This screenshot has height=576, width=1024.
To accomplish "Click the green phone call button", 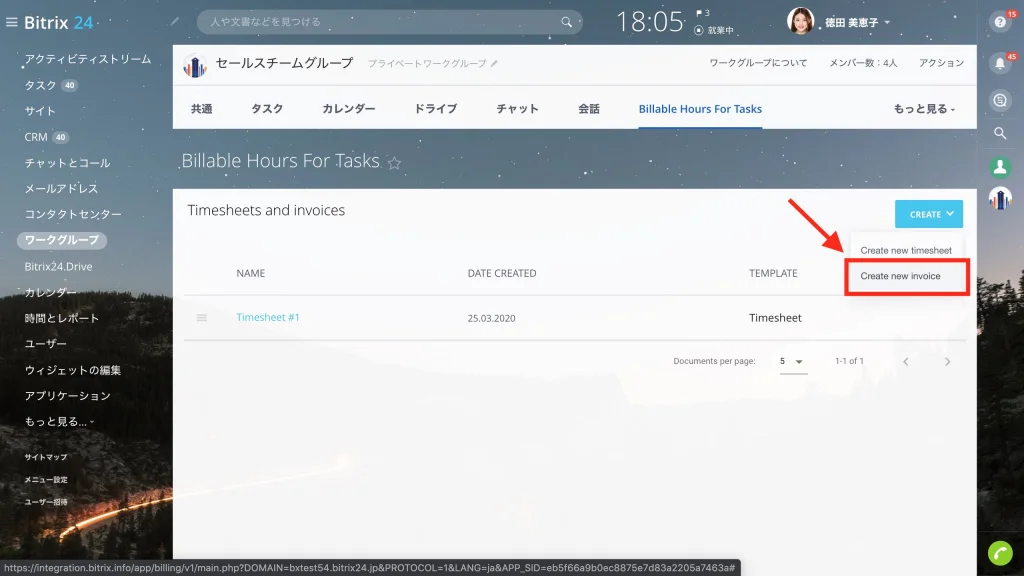I will pos(1000,553).
